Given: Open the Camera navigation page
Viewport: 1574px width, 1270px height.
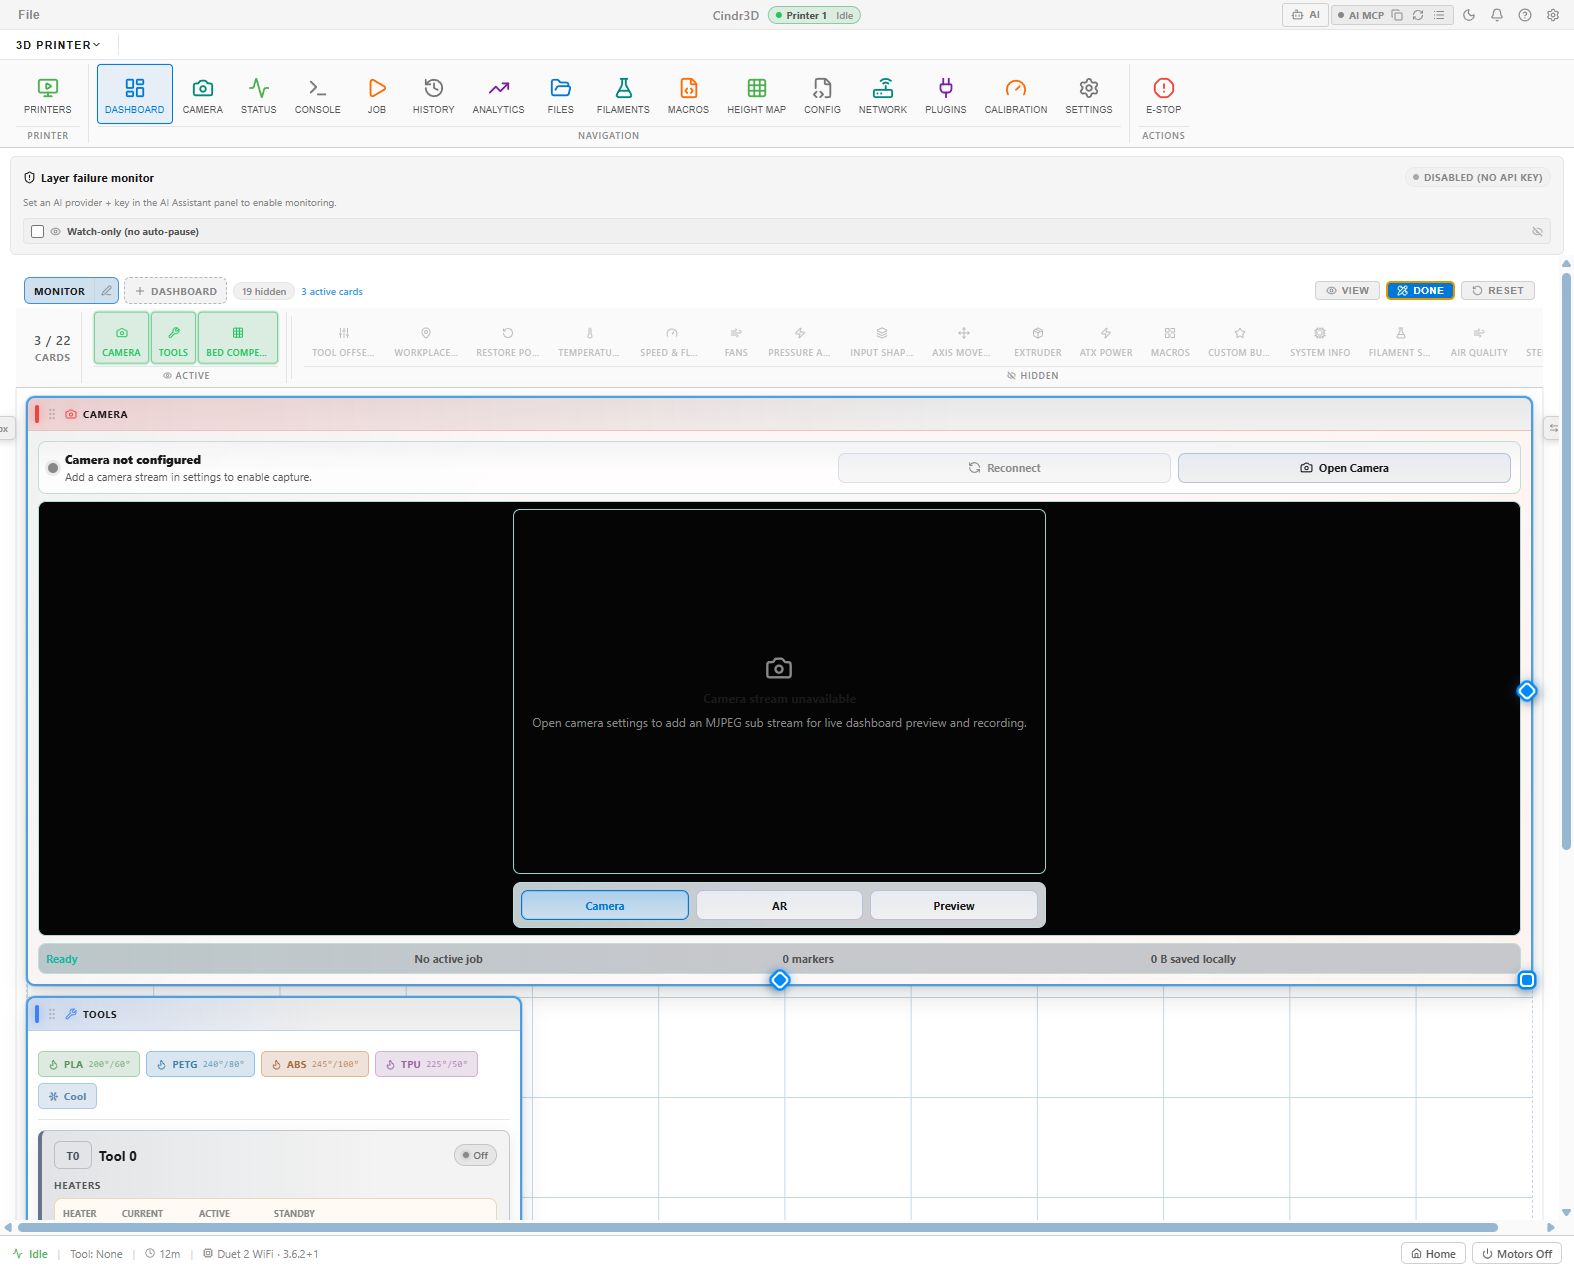Looking at the screenshot, I should [202, 95].
